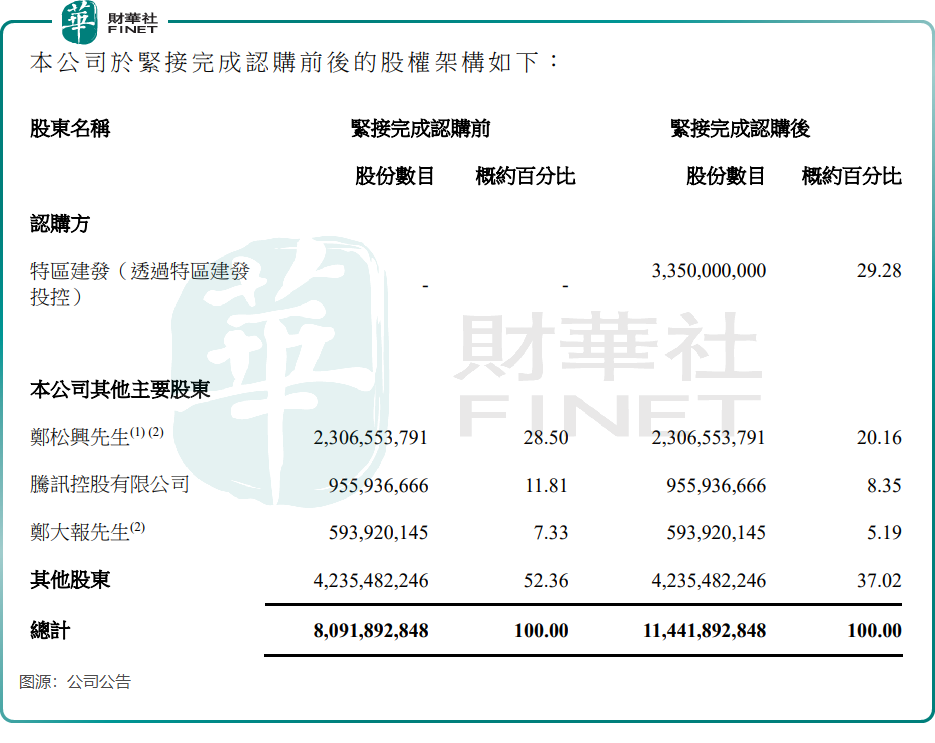Select the '總計' row label
Screen dimensions: 935x743
(x=50, y=630)
